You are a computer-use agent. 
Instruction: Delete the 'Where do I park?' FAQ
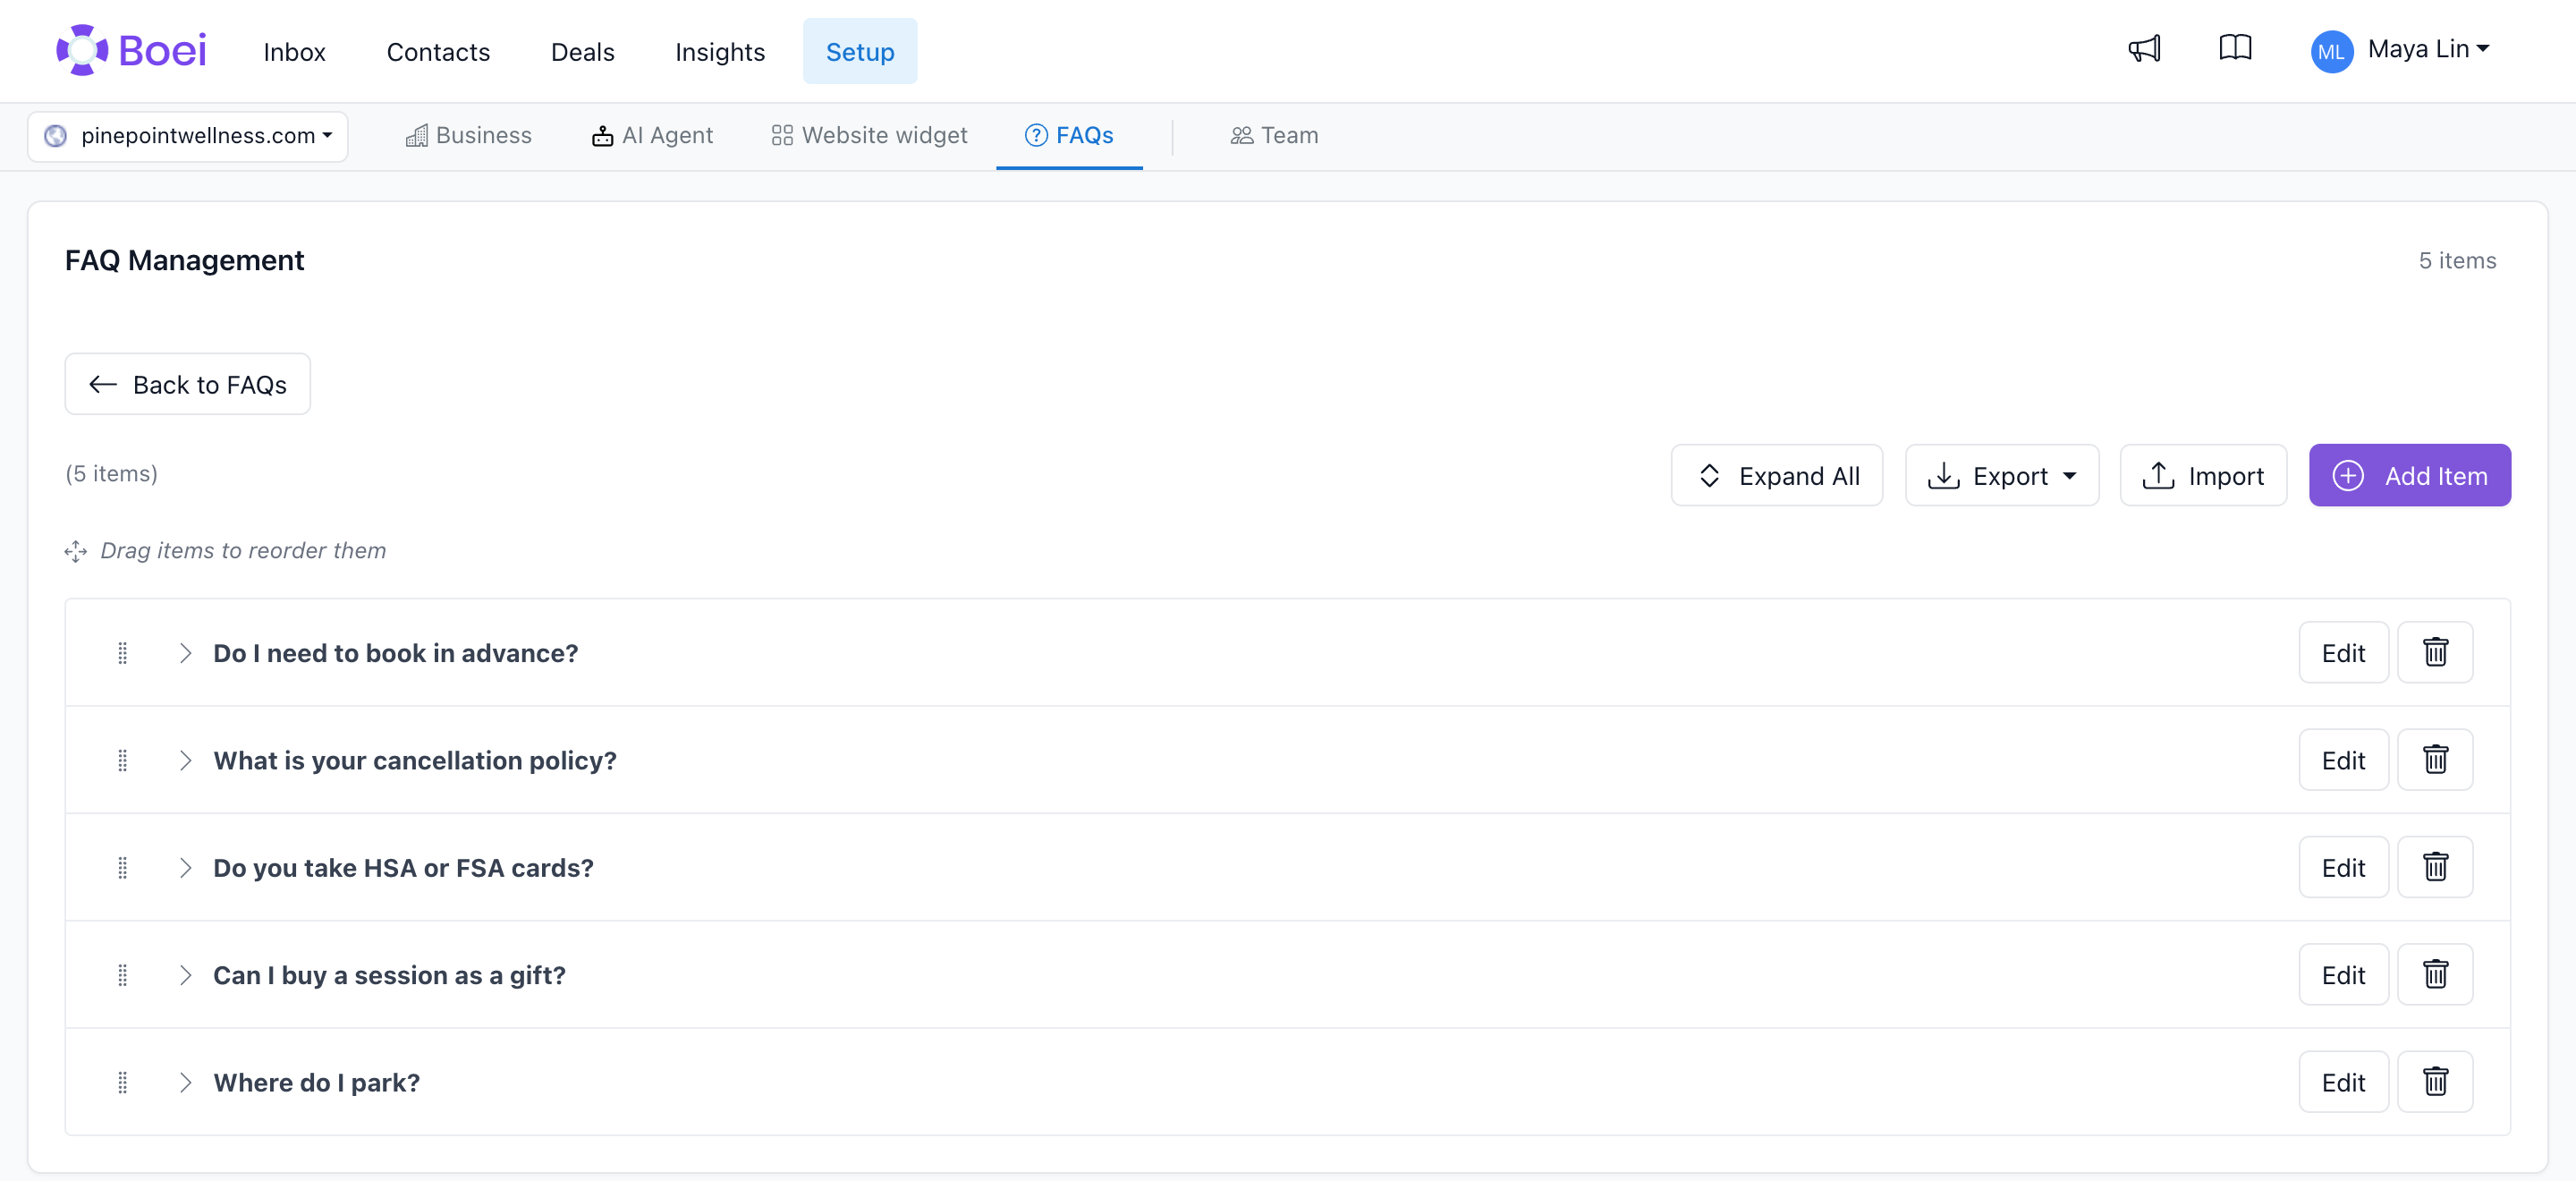(2435, 1082)
